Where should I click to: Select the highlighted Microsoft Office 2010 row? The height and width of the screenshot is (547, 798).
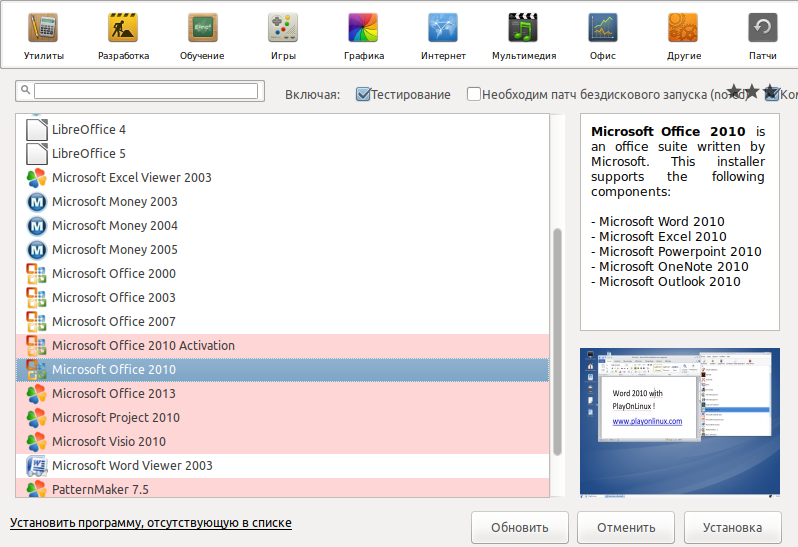click(x=282, y=370)
